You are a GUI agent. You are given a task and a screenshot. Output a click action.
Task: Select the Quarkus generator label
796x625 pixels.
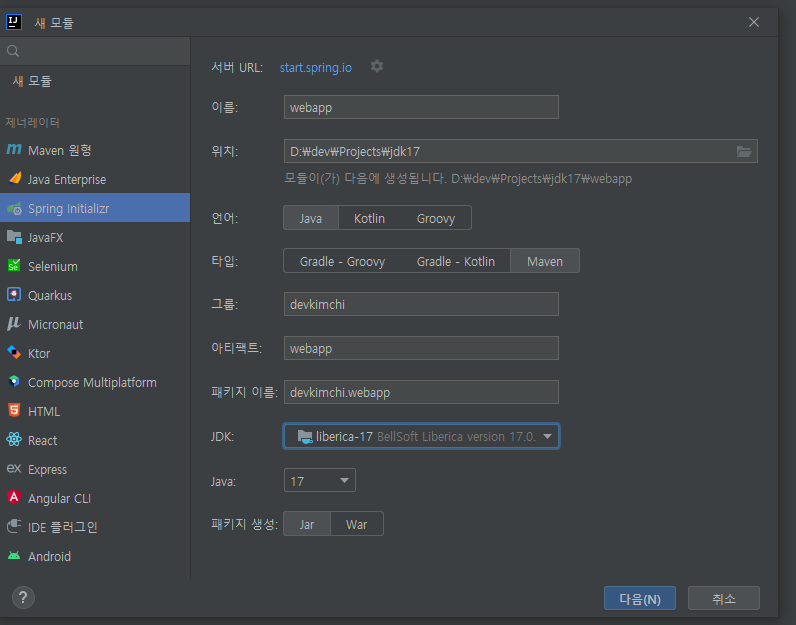click(50, 295)
